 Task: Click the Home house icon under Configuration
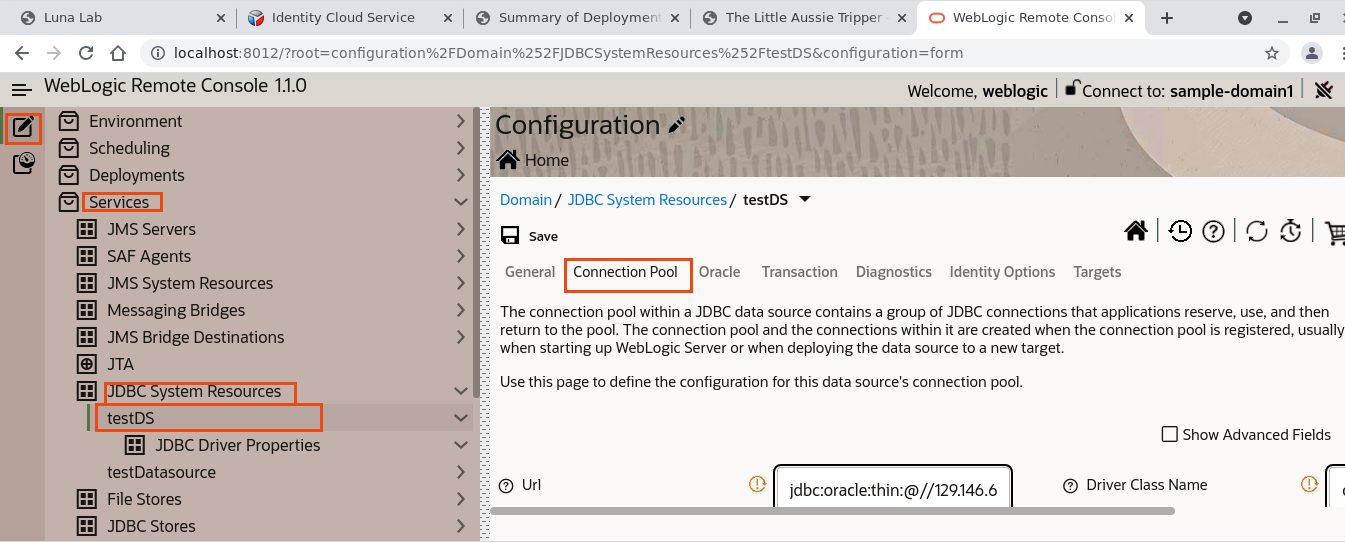(508, 160)
